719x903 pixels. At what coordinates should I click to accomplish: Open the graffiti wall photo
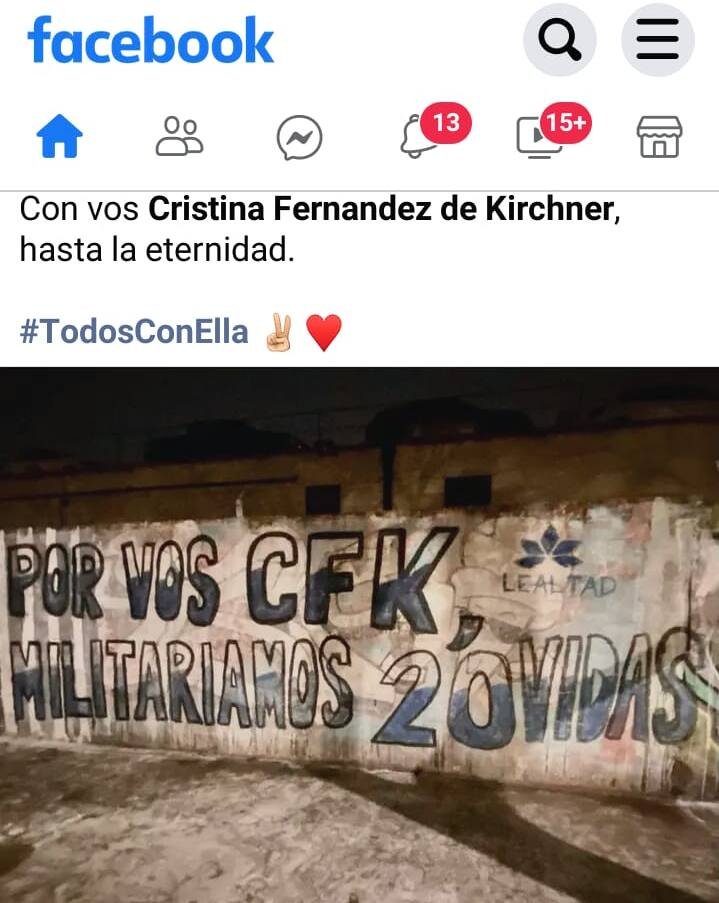360,635
